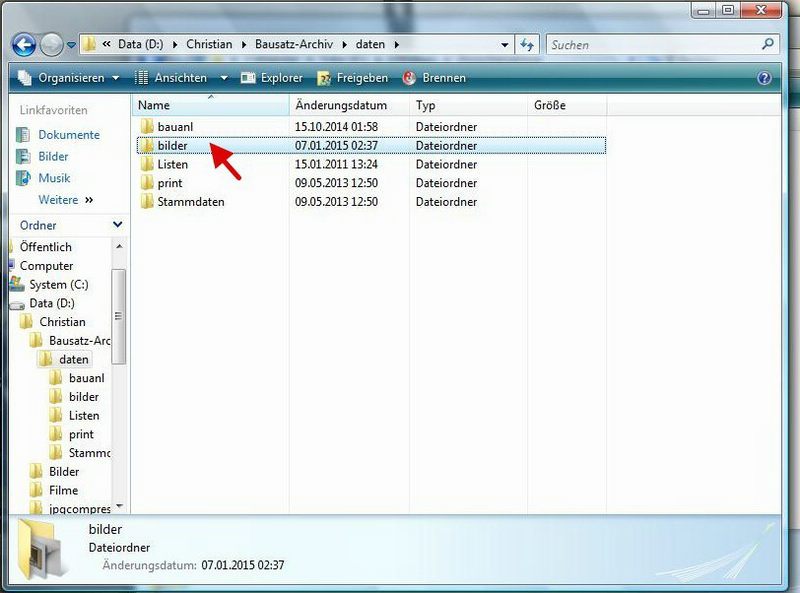Open Dokumente favorite link

[x=69, y=135]
